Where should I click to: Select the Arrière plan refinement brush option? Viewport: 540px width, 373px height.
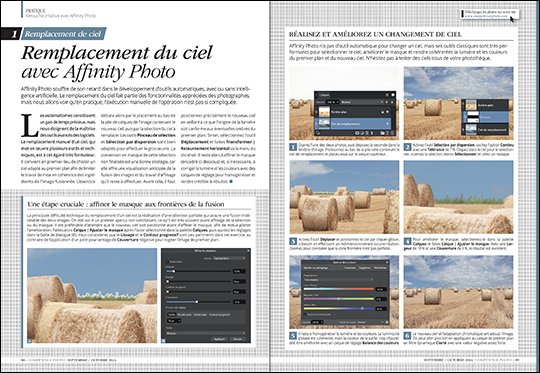[200, 314]
